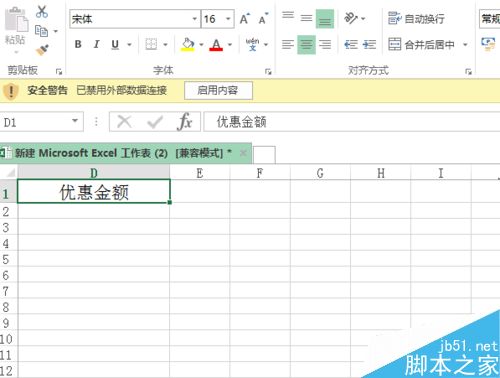The width and height of the screenshot is (500, 378).
Task: Click the text Orientation icon
Action: (351, 18)
